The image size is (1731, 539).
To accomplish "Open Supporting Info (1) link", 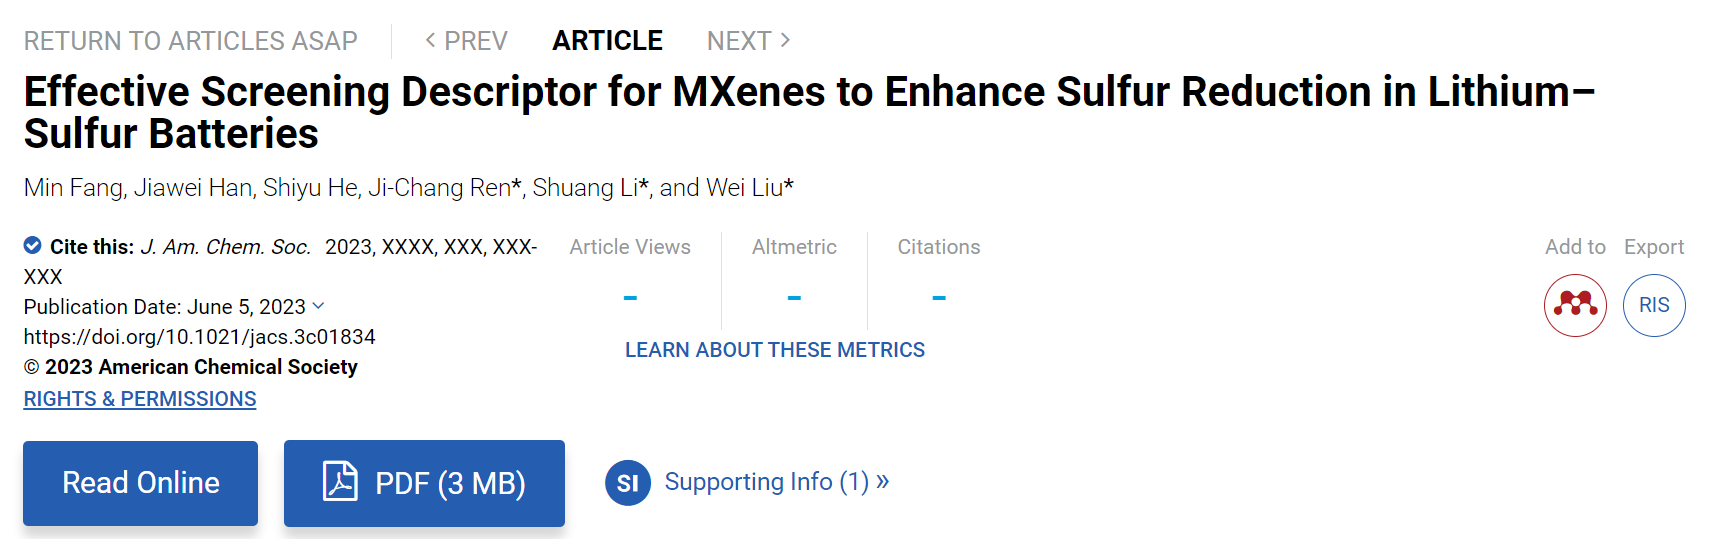I will [777, 482].
